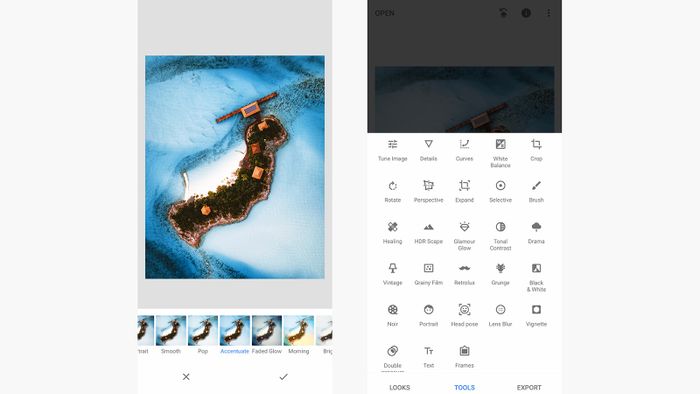Choose the Selective tool
This screenshot has width=700, height=394.
coord(500,191)
